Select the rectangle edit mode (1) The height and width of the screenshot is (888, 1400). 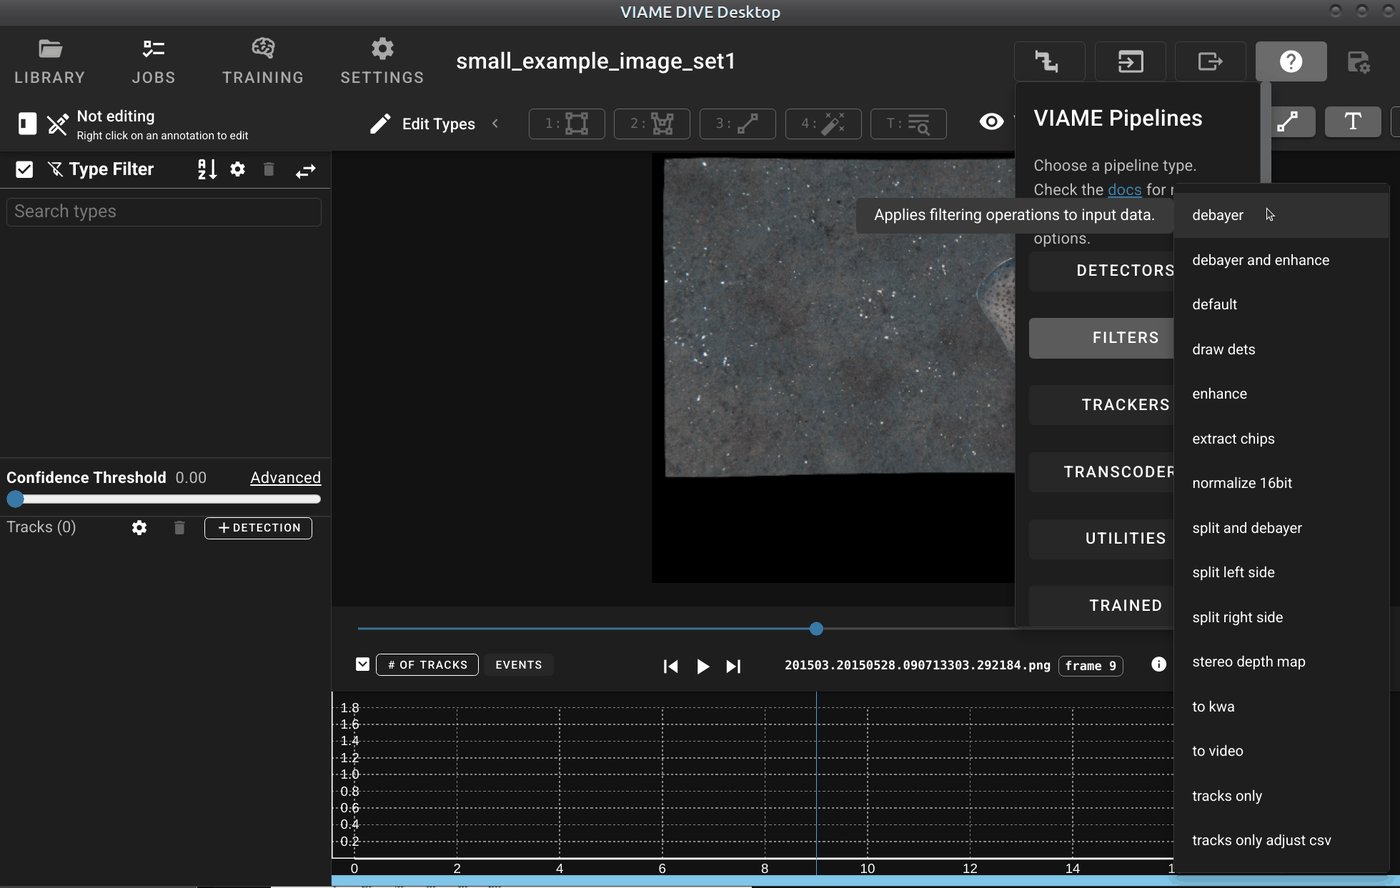click(x=566, y=124)
